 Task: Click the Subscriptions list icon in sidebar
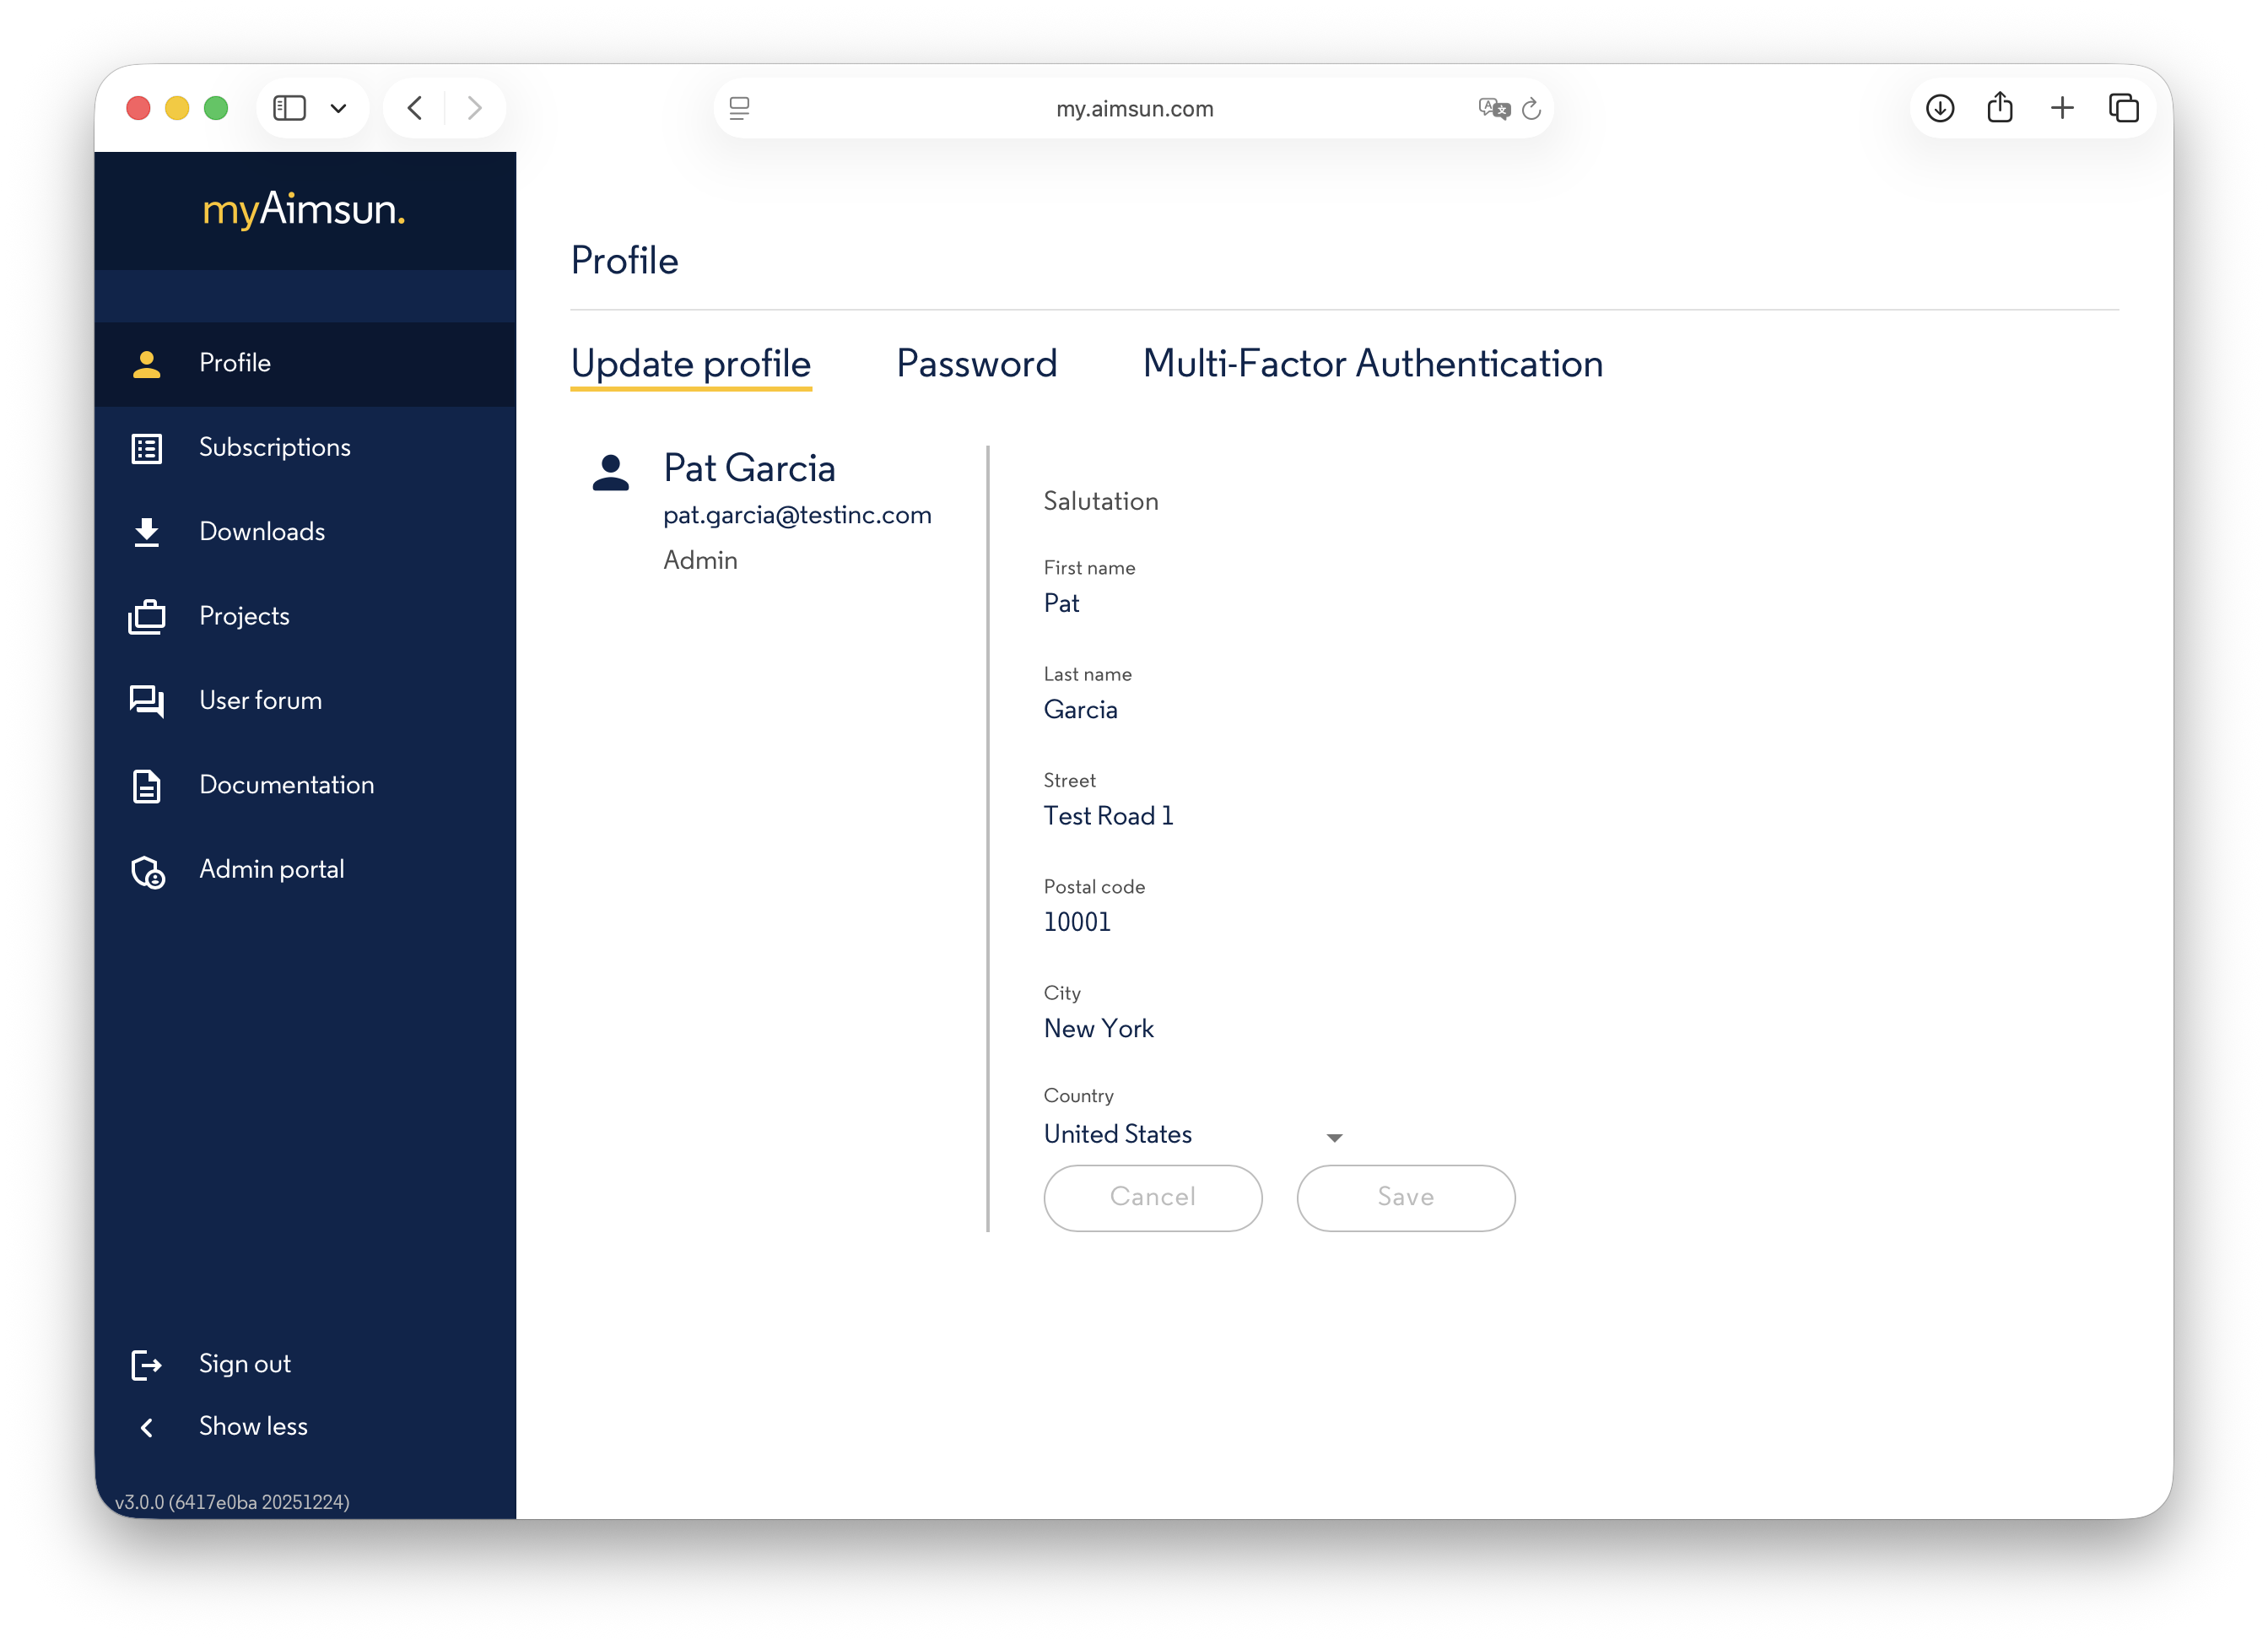coord(147,448)
